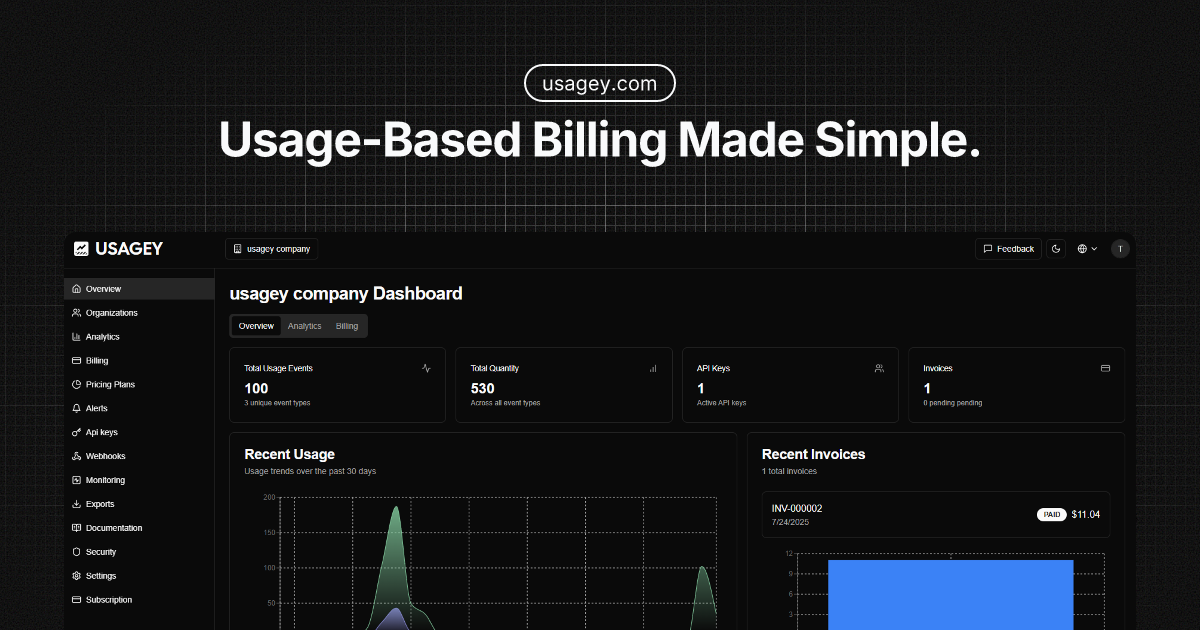Toggle dark mode with the moon icon
Screen dimensions: 1200x630
pyautogui.click(x=1056, y=248)
